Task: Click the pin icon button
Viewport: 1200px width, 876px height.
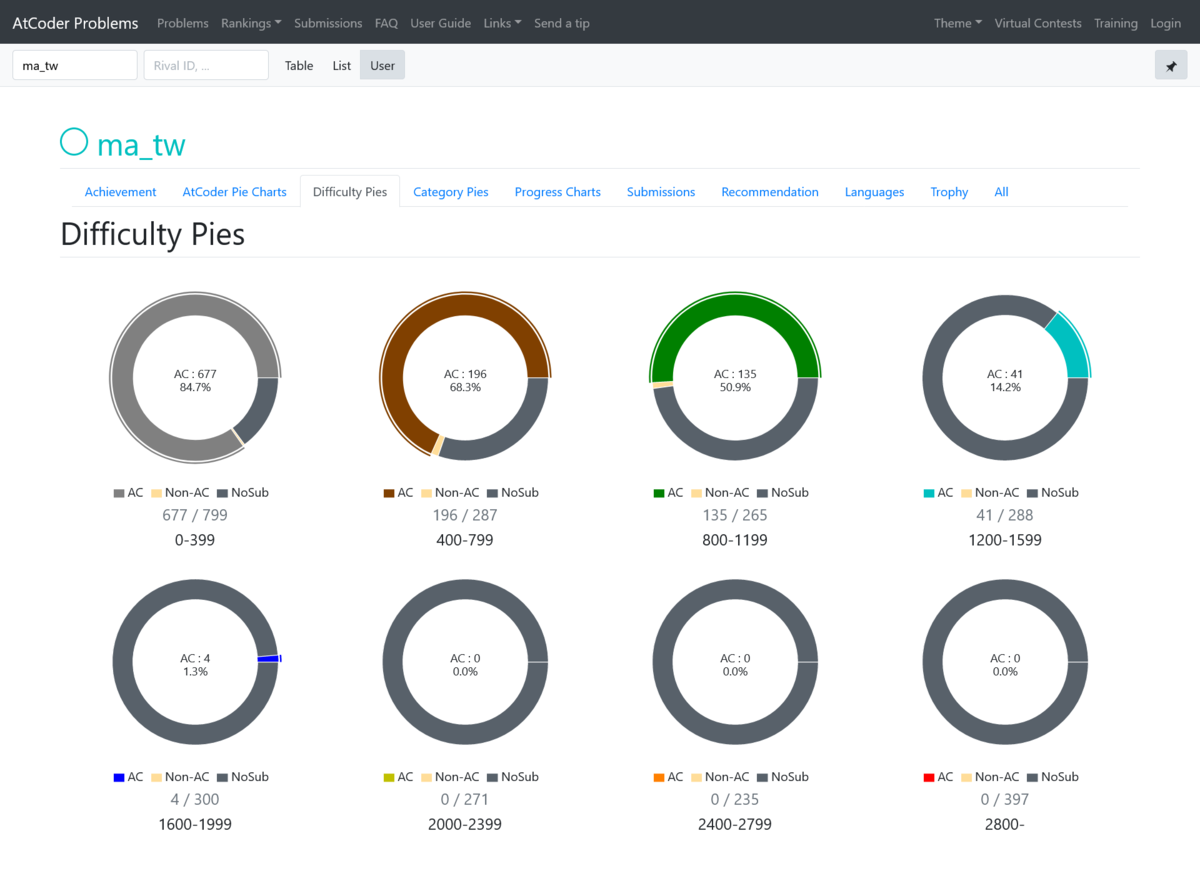Action: [x=1170, y=66]
